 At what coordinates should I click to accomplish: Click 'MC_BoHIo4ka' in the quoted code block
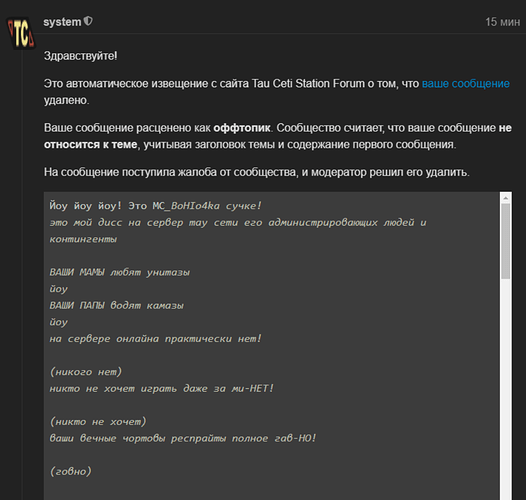pyautogui.click(x=186, y=206)
